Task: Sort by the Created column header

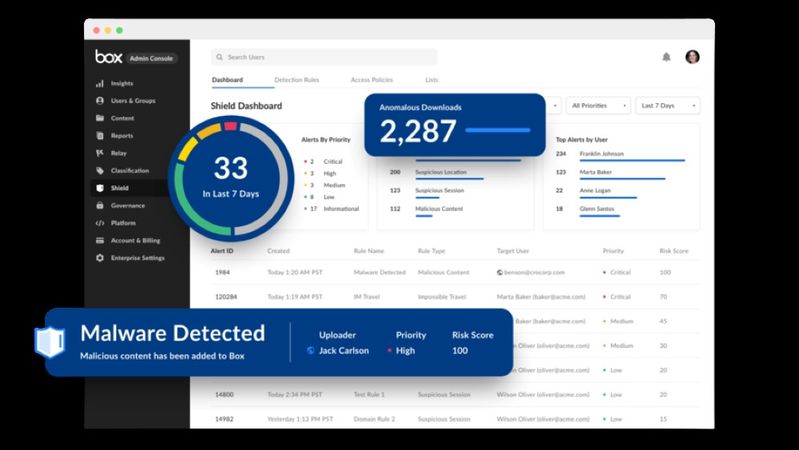Action: click(x=278, y=251)
